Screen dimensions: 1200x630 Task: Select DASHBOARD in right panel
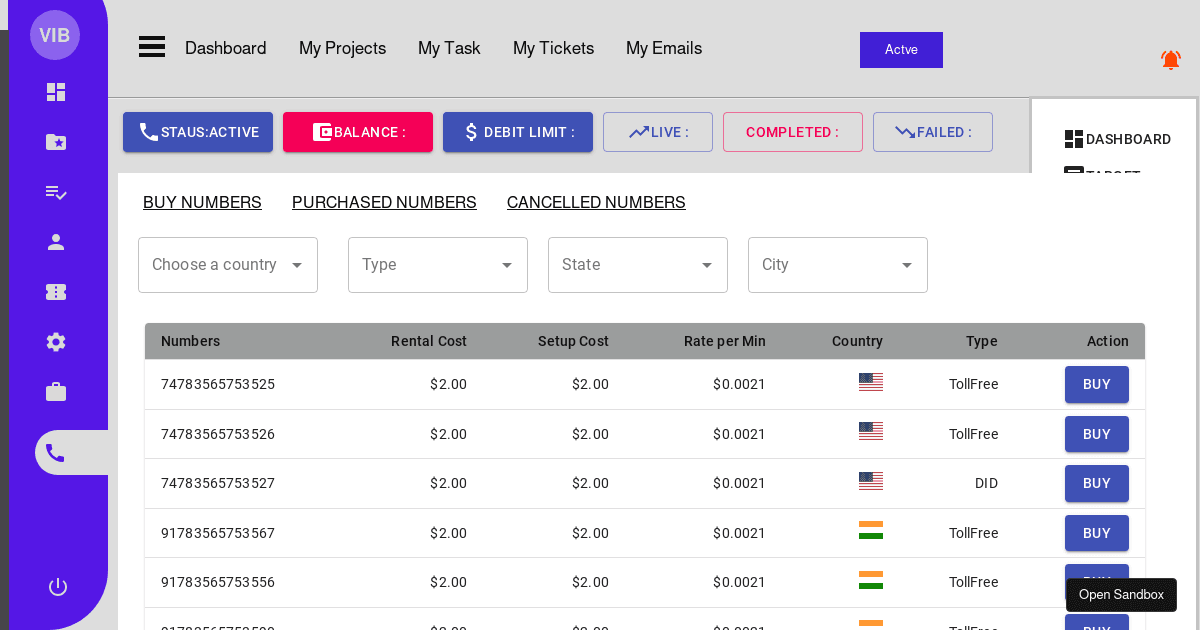(1117, 139)
